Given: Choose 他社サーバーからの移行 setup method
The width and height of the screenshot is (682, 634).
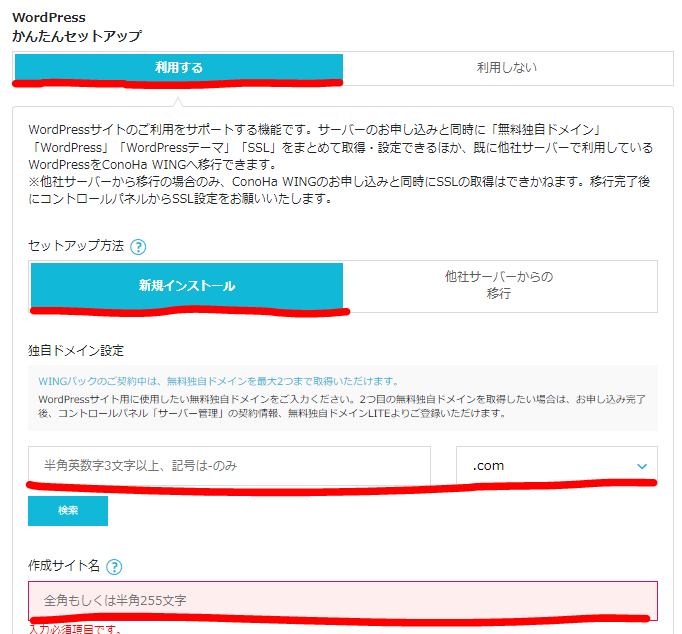Looking at the screenshot, I should 499,286.
